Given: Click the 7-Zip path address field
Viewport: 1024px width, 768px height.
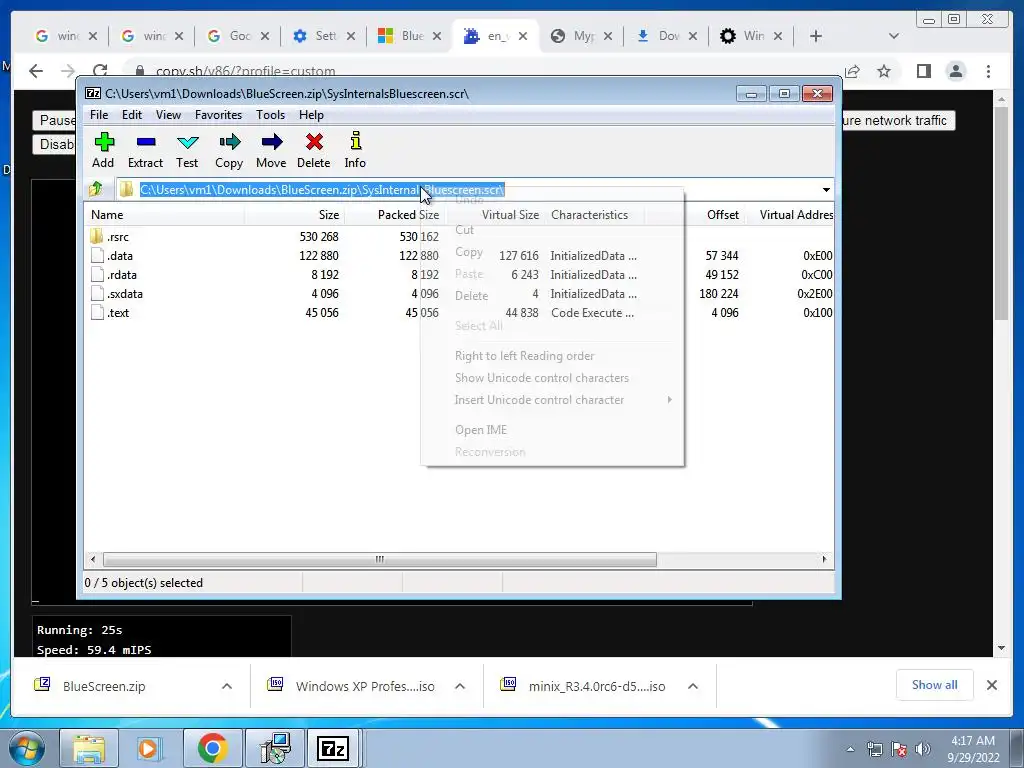Looking at the screenshot, I should point(470,189).
